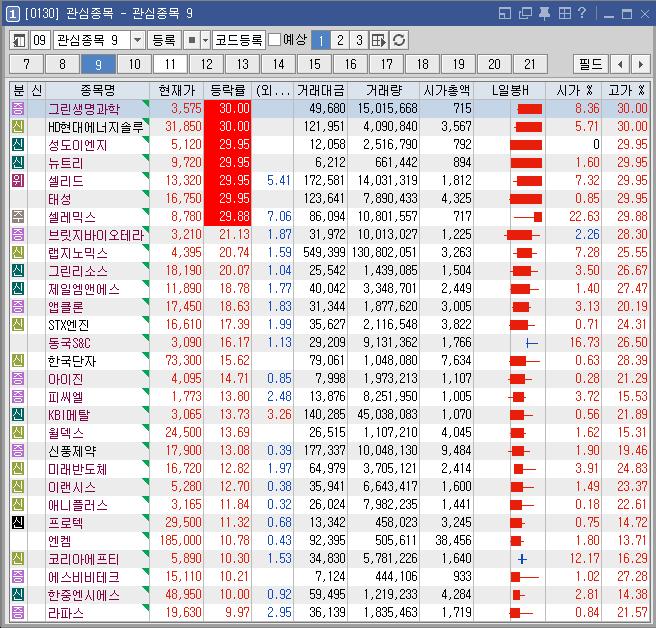The image size is (656, 628).
Task: Click the next field arrow button
Action: [641, 64]
